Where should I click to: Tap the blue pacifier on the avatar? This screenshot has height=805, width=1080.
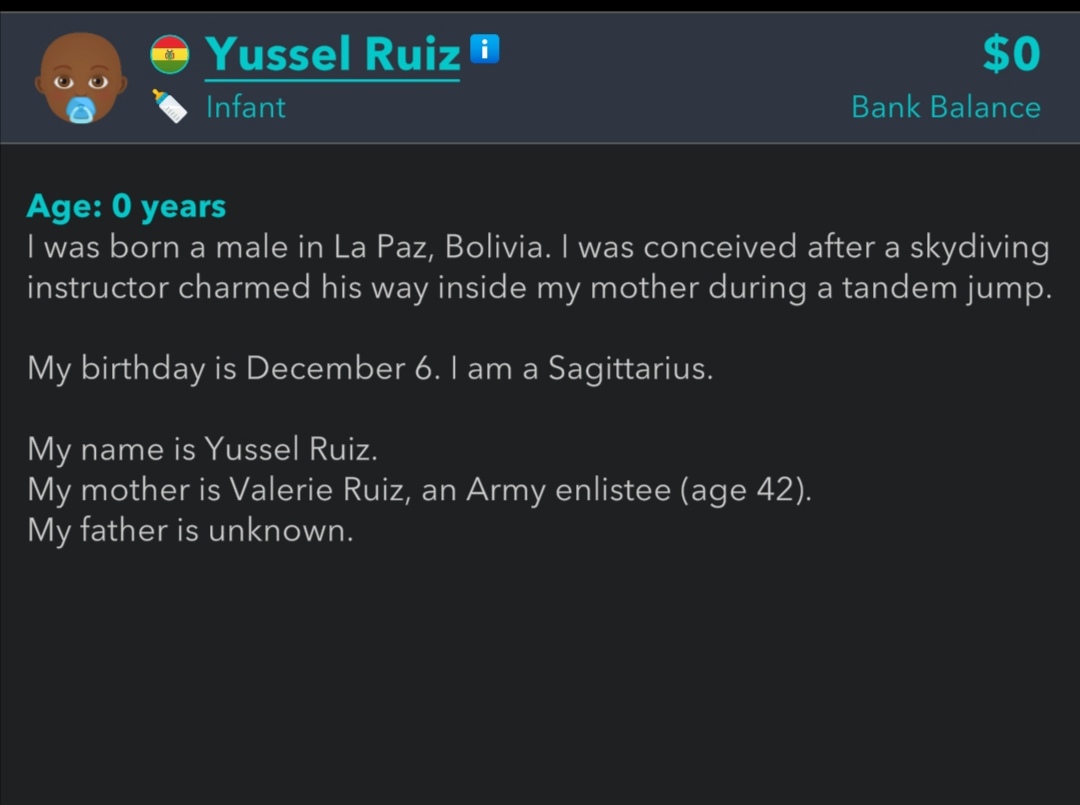[x=80, y=110]
